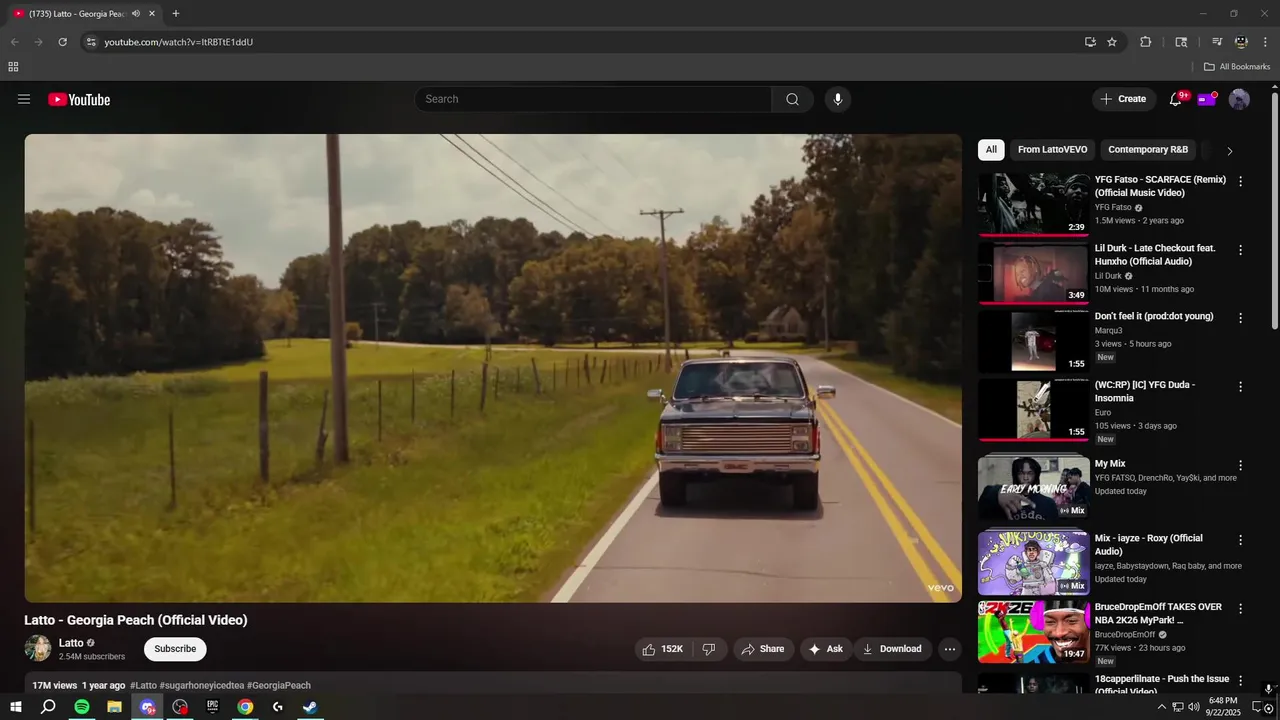1280x720 pixels.
Task: Click the Create button
Action: pos(1124,99)
